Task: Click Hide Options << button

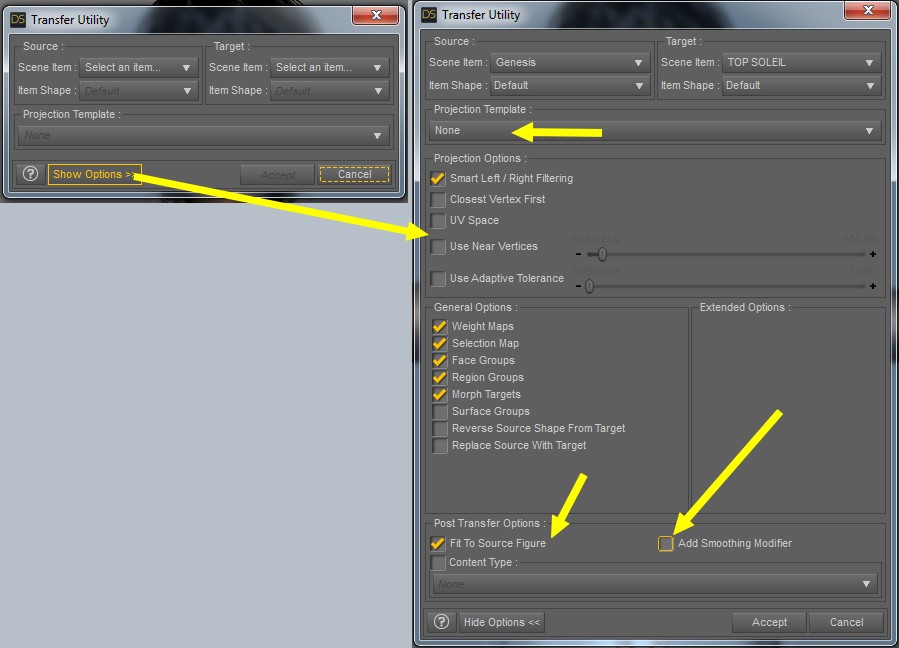Action: click(x=502, y=622)
